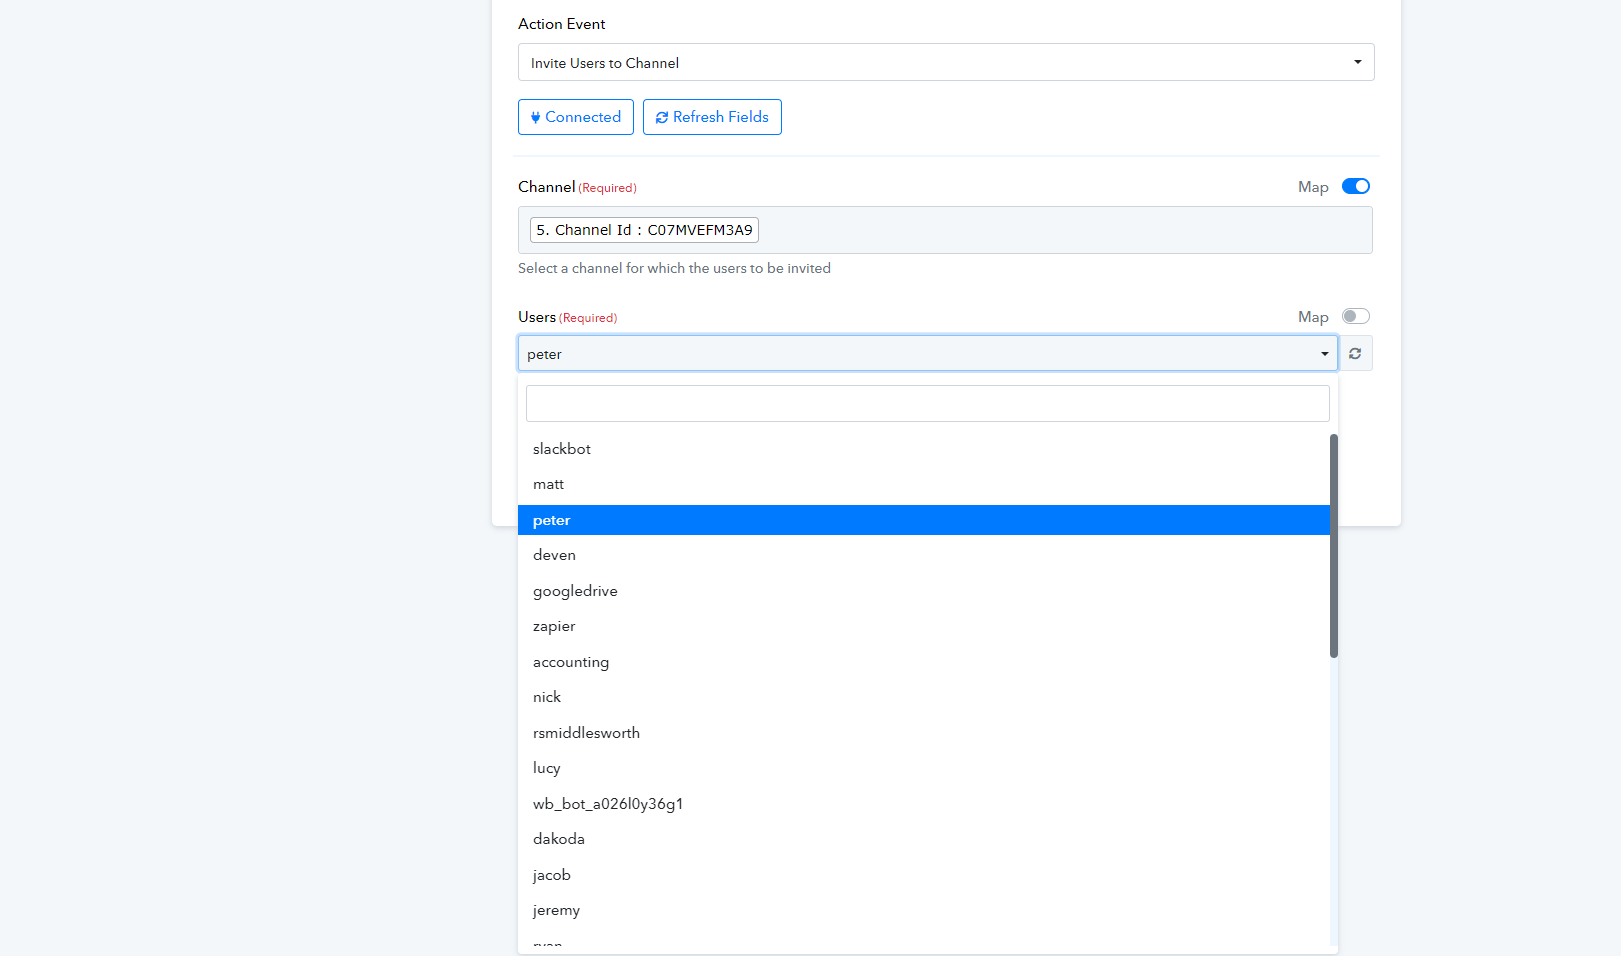The width and height of the screenshot is (1621, 956).
Task: Click the Refresh Fields button
Action: 712,117
